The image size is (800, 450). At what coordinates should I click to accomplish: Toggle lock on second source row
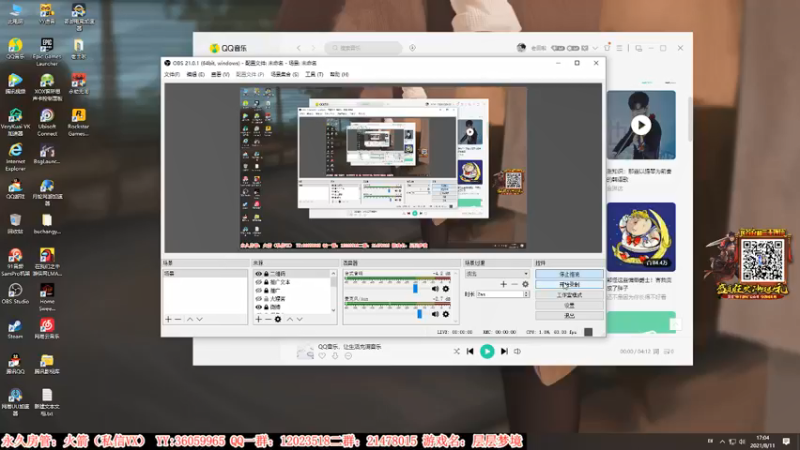point(266,282)
